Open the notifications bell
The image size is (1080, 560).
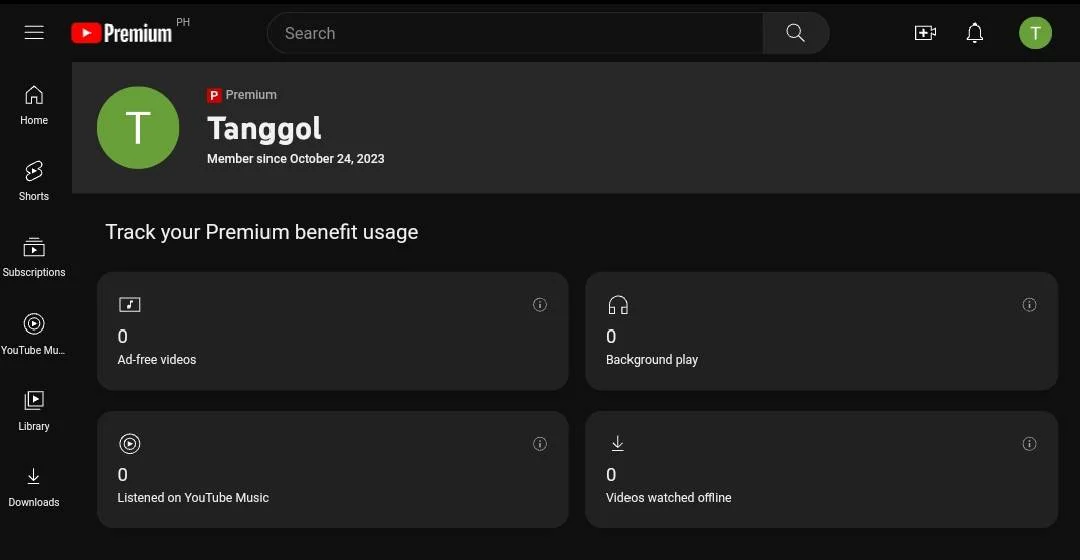975,32
